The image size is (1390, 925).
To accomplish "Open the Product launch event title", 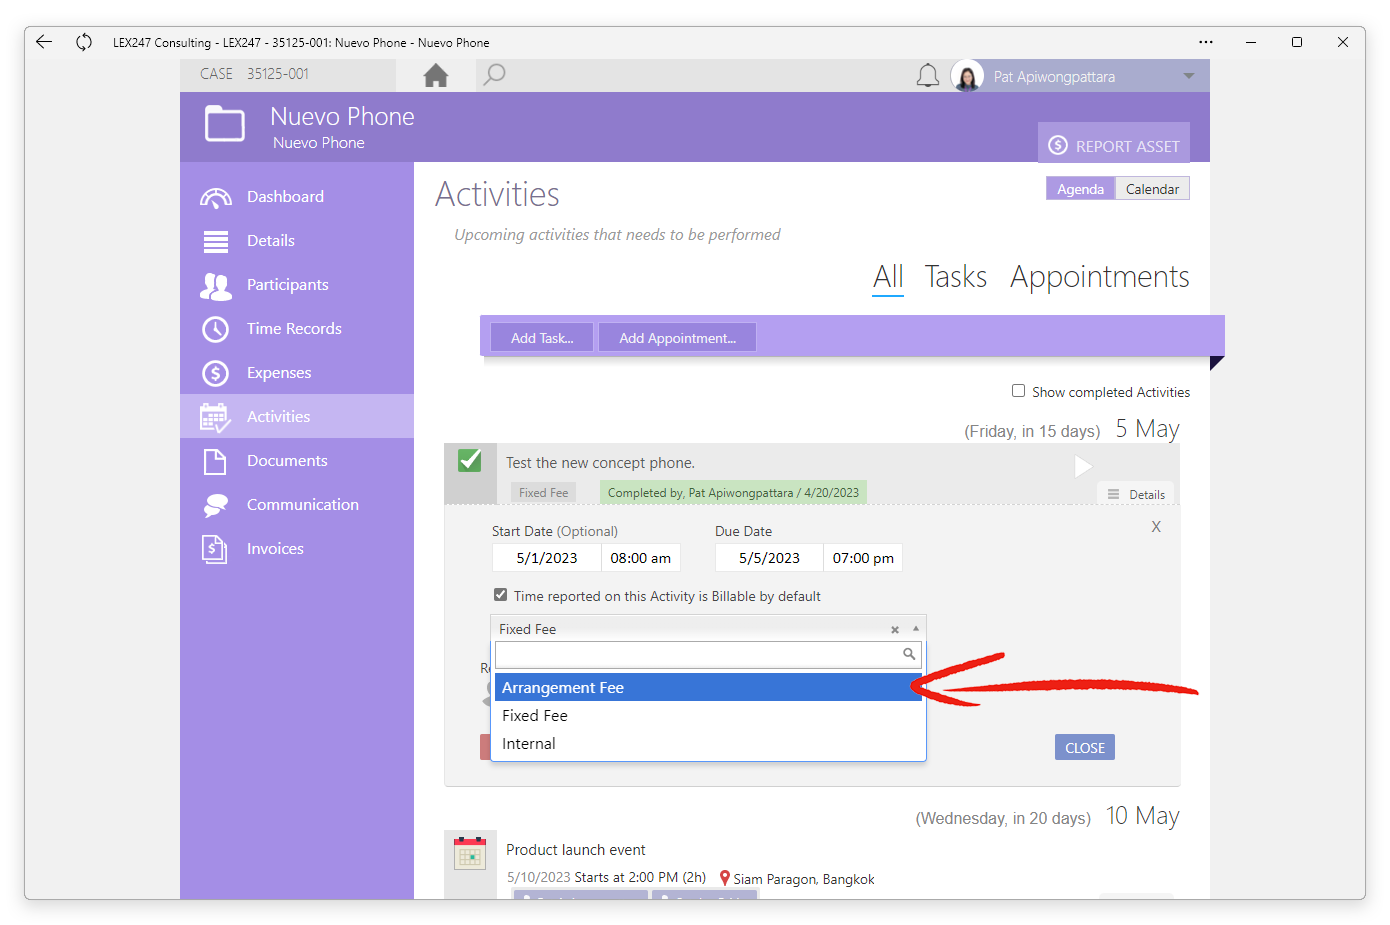I will tap(576, 850).
